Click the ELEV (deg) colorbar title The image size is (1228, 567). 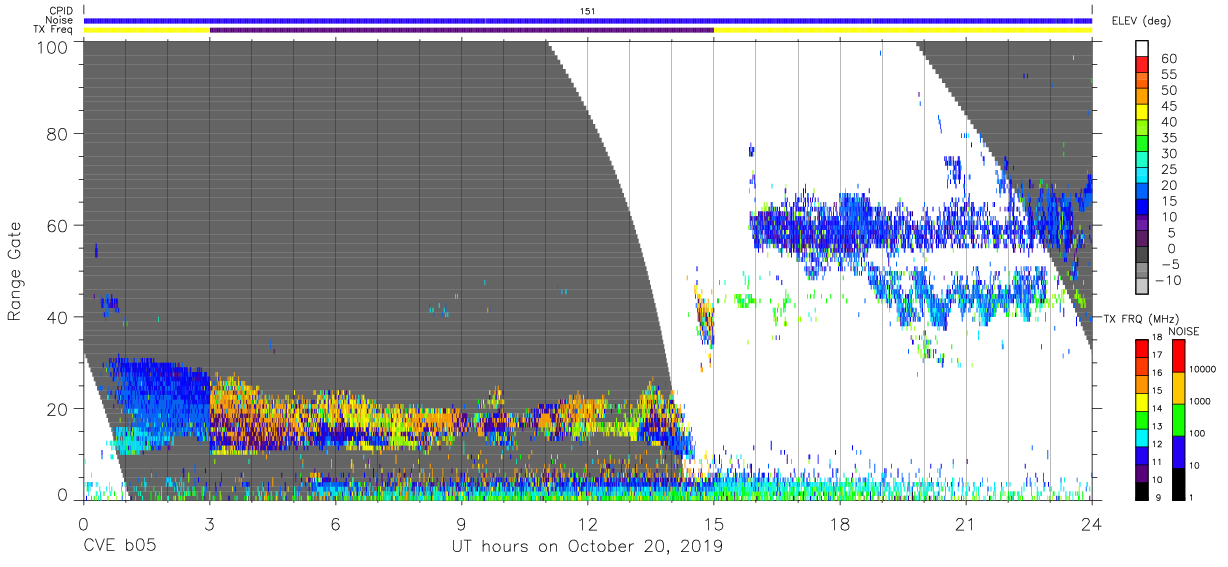[1141, 20]
